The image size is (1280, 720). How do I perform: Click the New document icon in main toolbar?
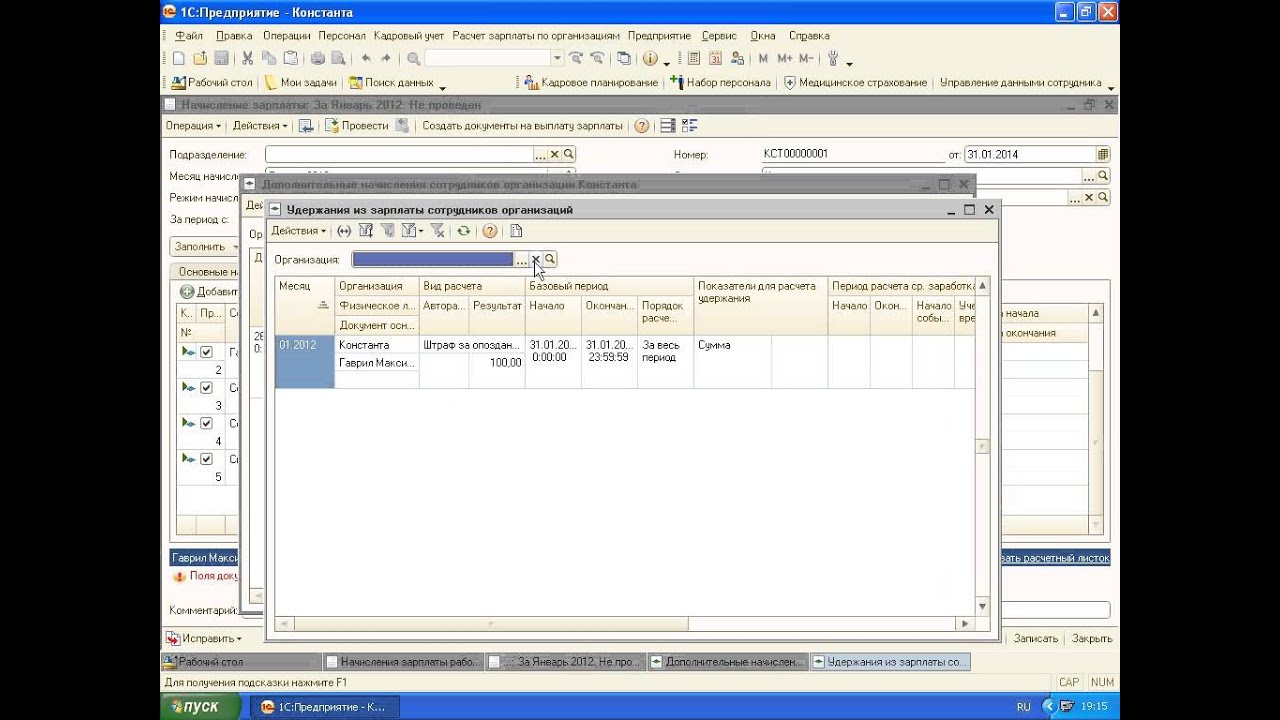pyautogui.click(x=179, y=59)
